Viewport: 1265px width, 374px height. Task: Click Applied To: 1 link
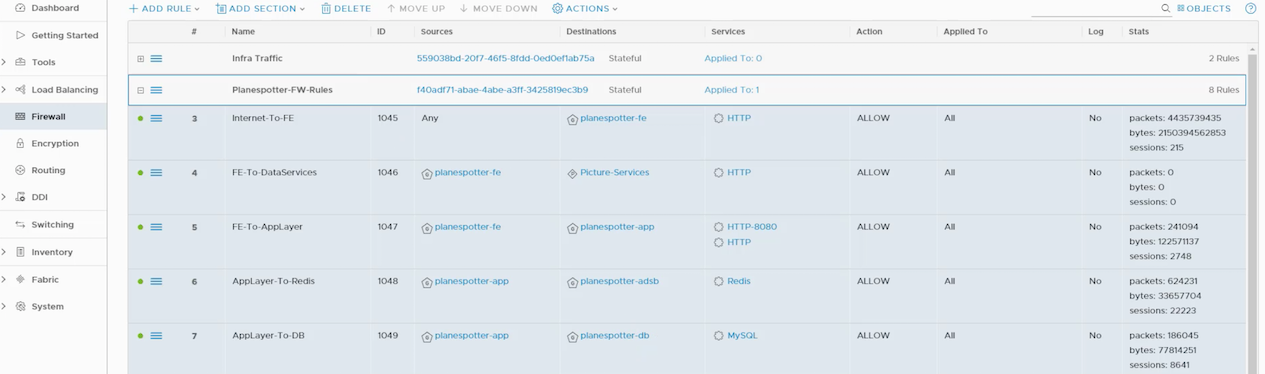(x=731, y=89)
